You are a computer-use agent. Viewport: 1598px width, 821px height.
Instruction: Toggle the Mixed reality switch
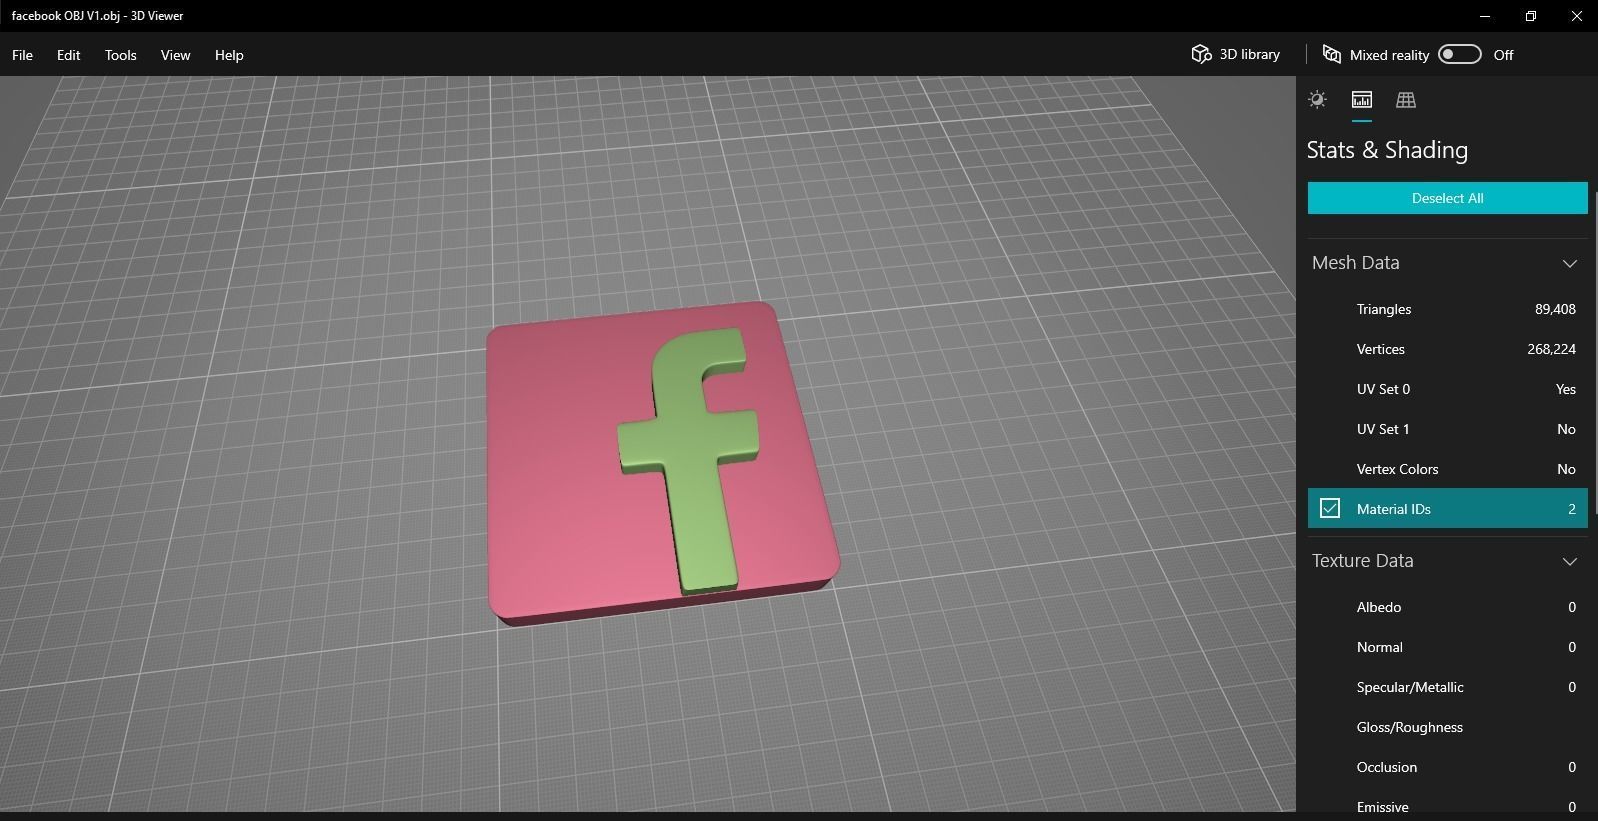click(x=1459, y=54)
